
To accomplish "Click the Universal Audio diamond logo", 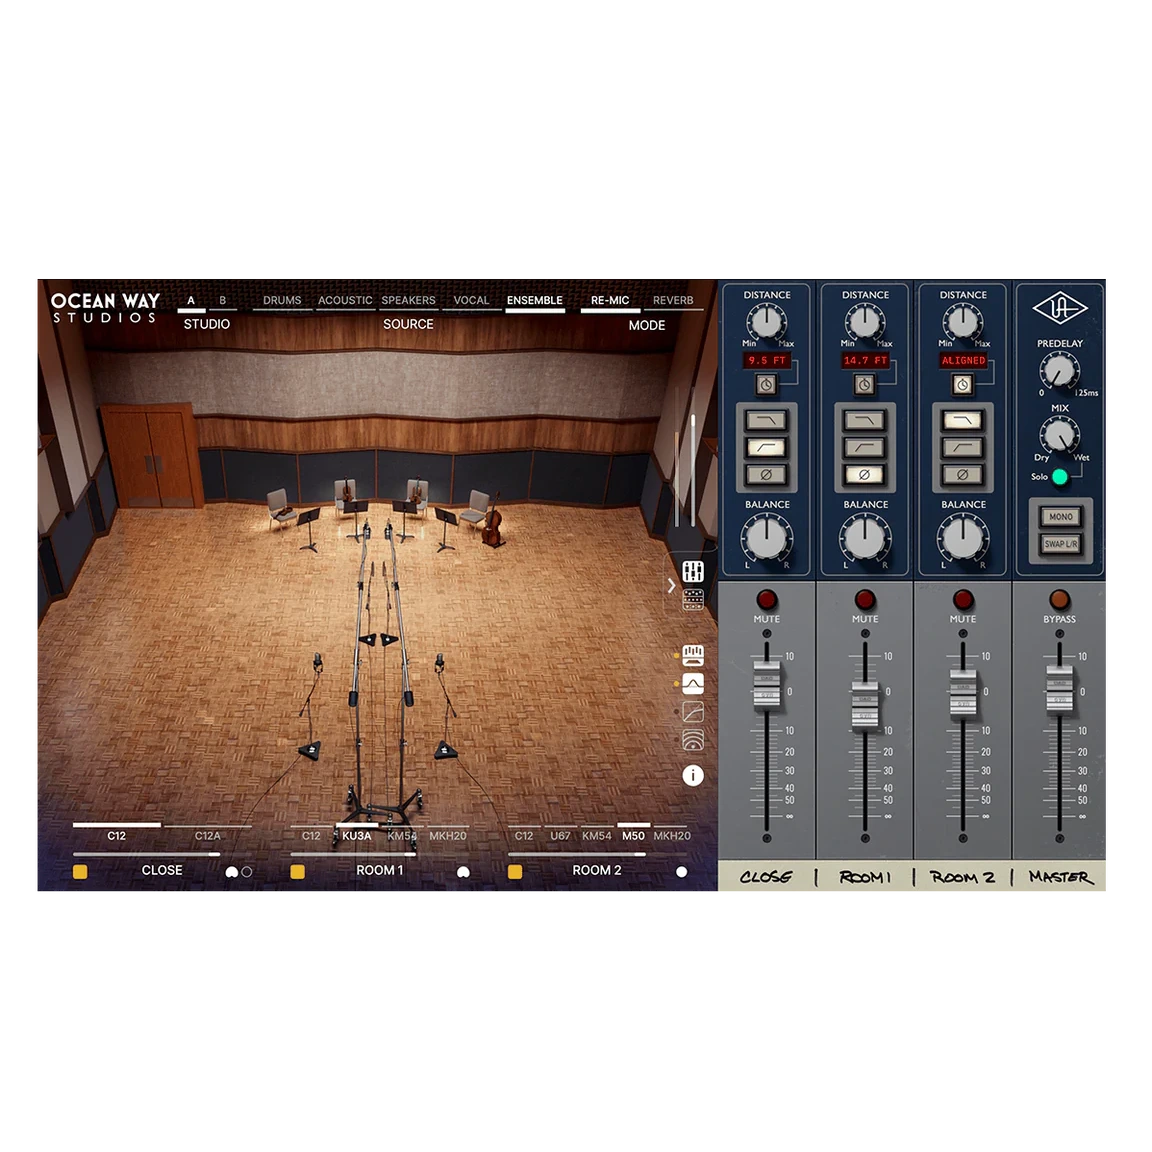I will point(1059,309).
